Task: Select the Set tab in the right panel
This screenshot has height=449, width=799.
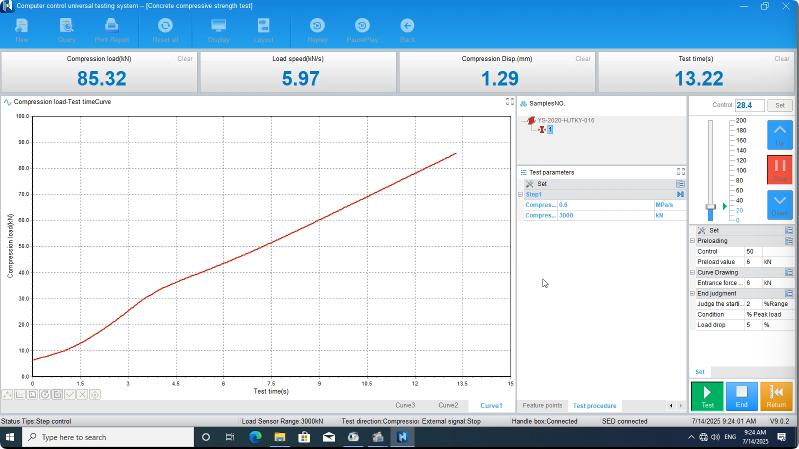Action: tap(700, 372)
